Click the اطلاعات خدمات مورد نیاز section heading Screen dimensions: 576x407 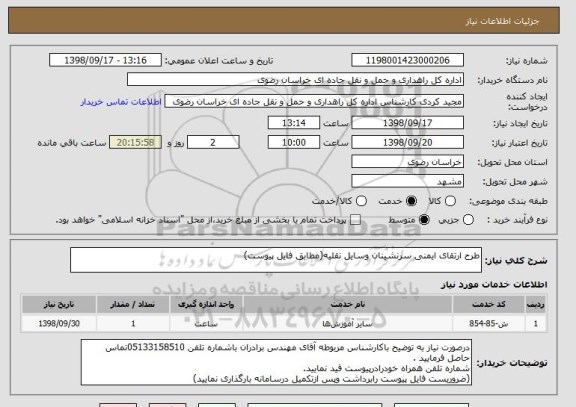click(494, 285)
